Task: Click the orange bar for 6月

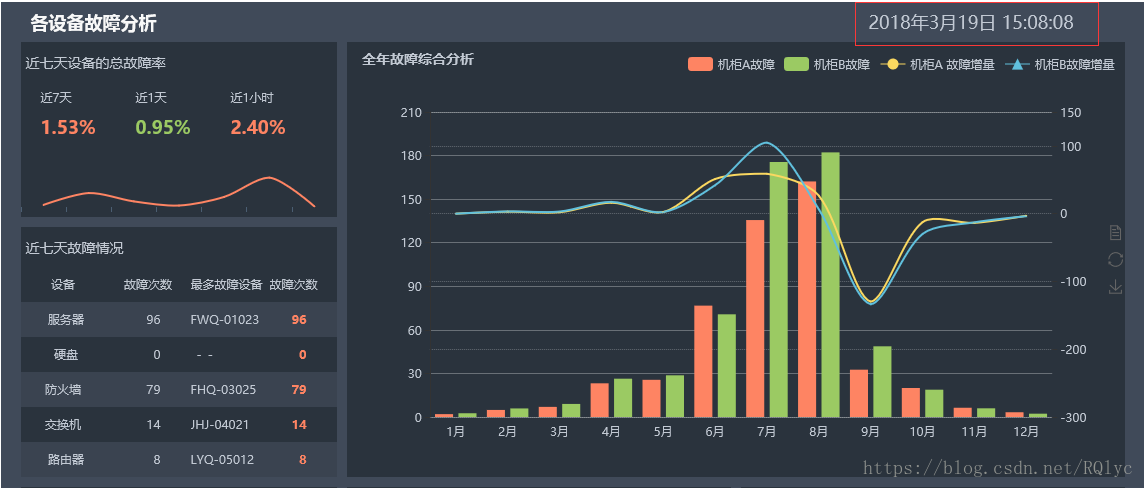Action: (x=703, y=361)
